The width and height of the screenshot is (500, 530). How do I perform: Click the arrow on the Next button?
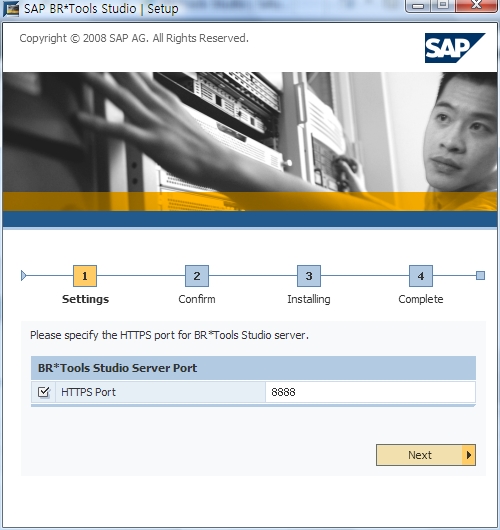point(469,455)
